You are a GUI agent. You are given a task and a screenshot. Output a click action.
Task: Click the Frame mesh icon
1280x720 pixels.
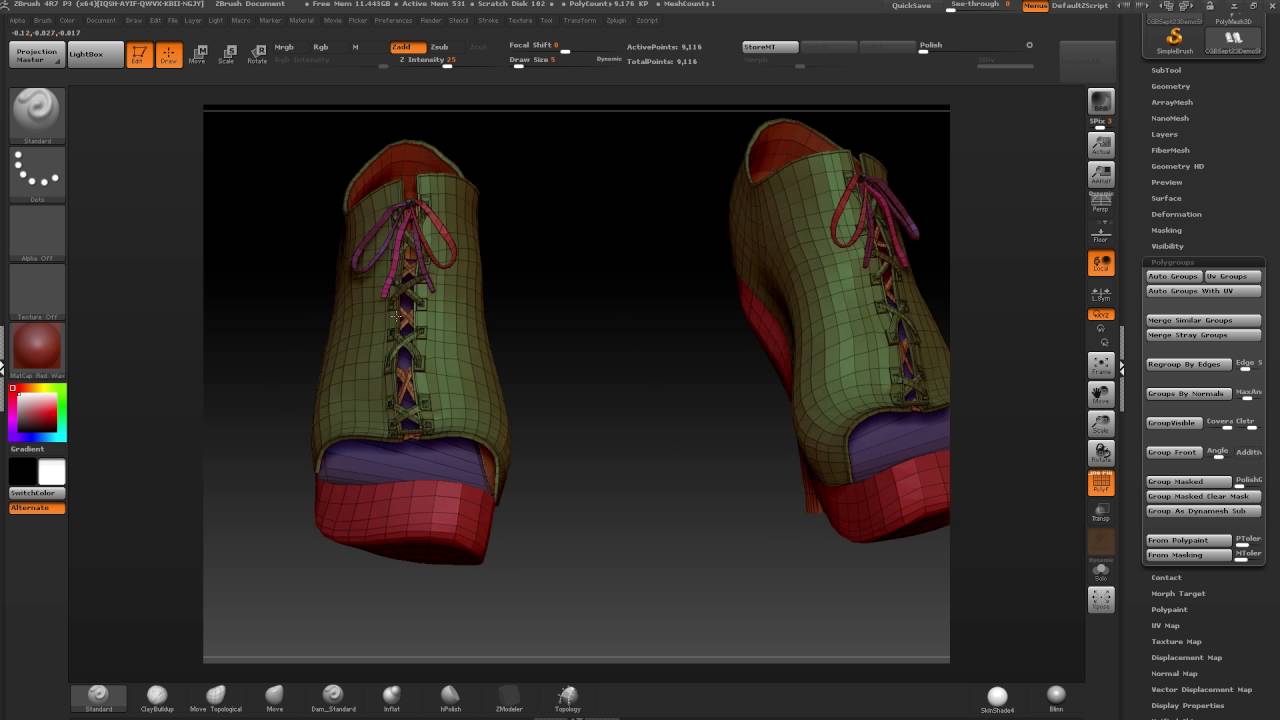(x=1101, y=365)
